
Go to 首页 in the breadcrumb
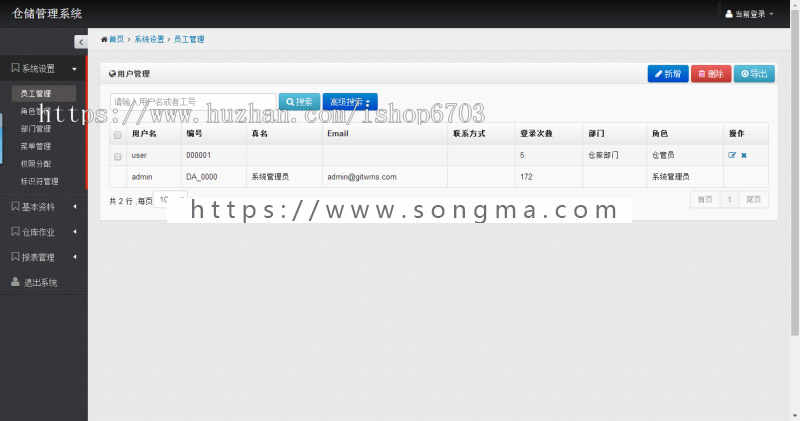point(116,39)
